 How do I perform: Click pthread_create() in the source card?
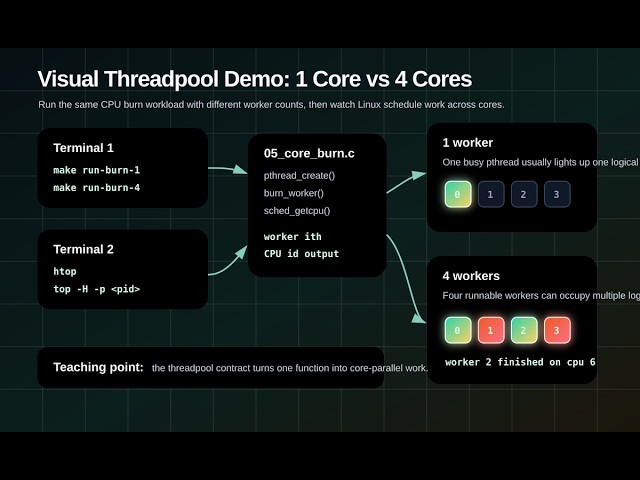click(299, 176)
